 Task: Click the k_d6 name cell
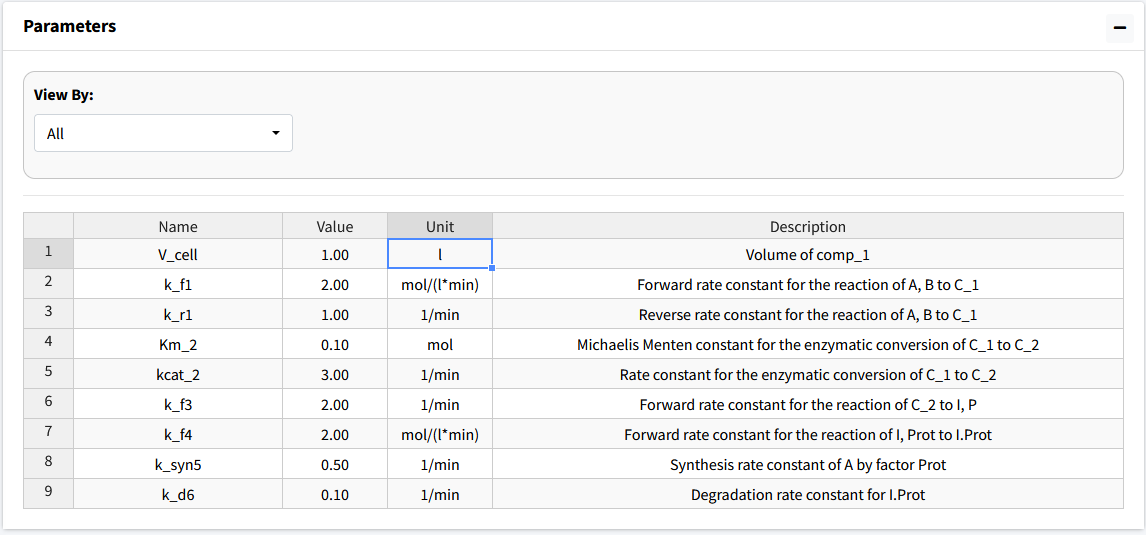tap(178, 494)
